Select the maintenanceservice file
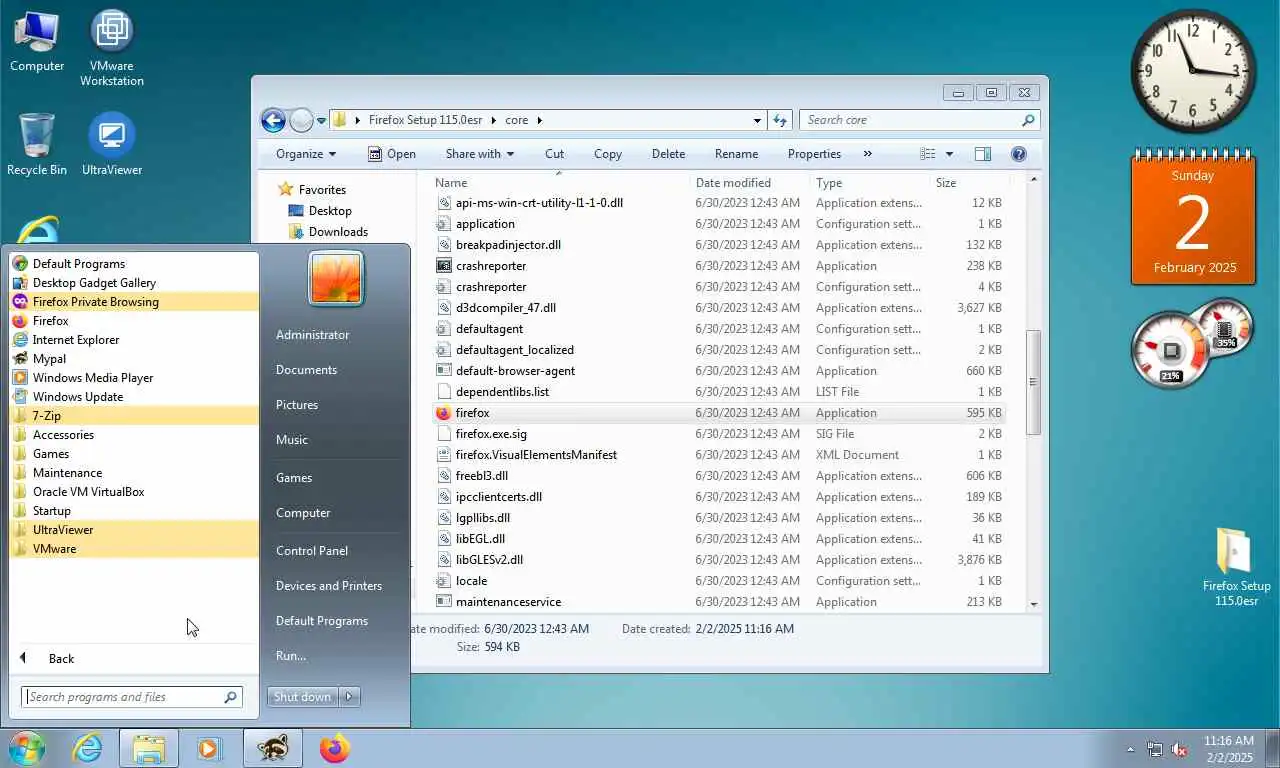 click(x=719, y=602)
